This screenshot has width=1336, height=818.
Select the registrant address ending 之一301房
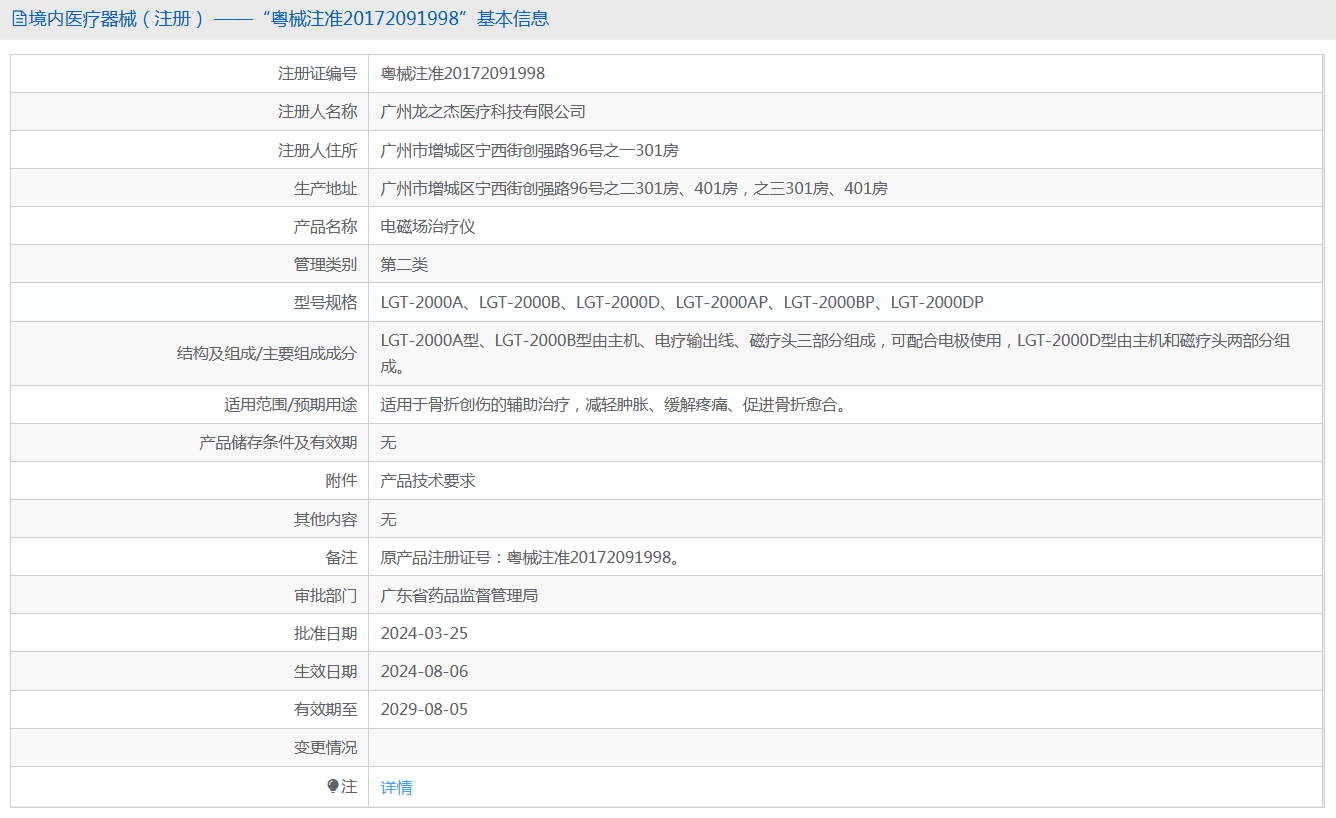pos(530,150)
